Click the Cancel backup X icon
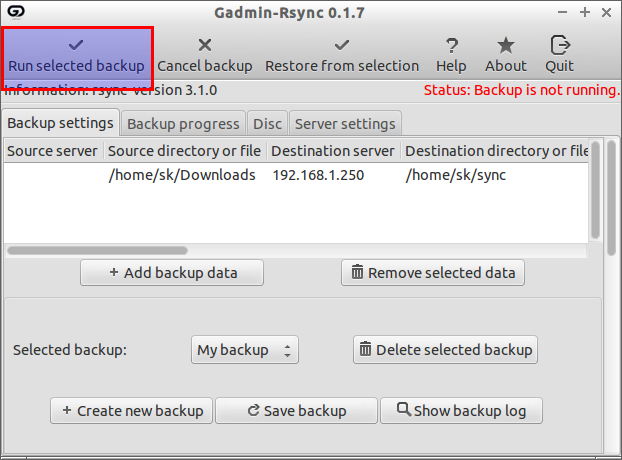This screenshot has width=622, height=460. [x=205, y=45]
